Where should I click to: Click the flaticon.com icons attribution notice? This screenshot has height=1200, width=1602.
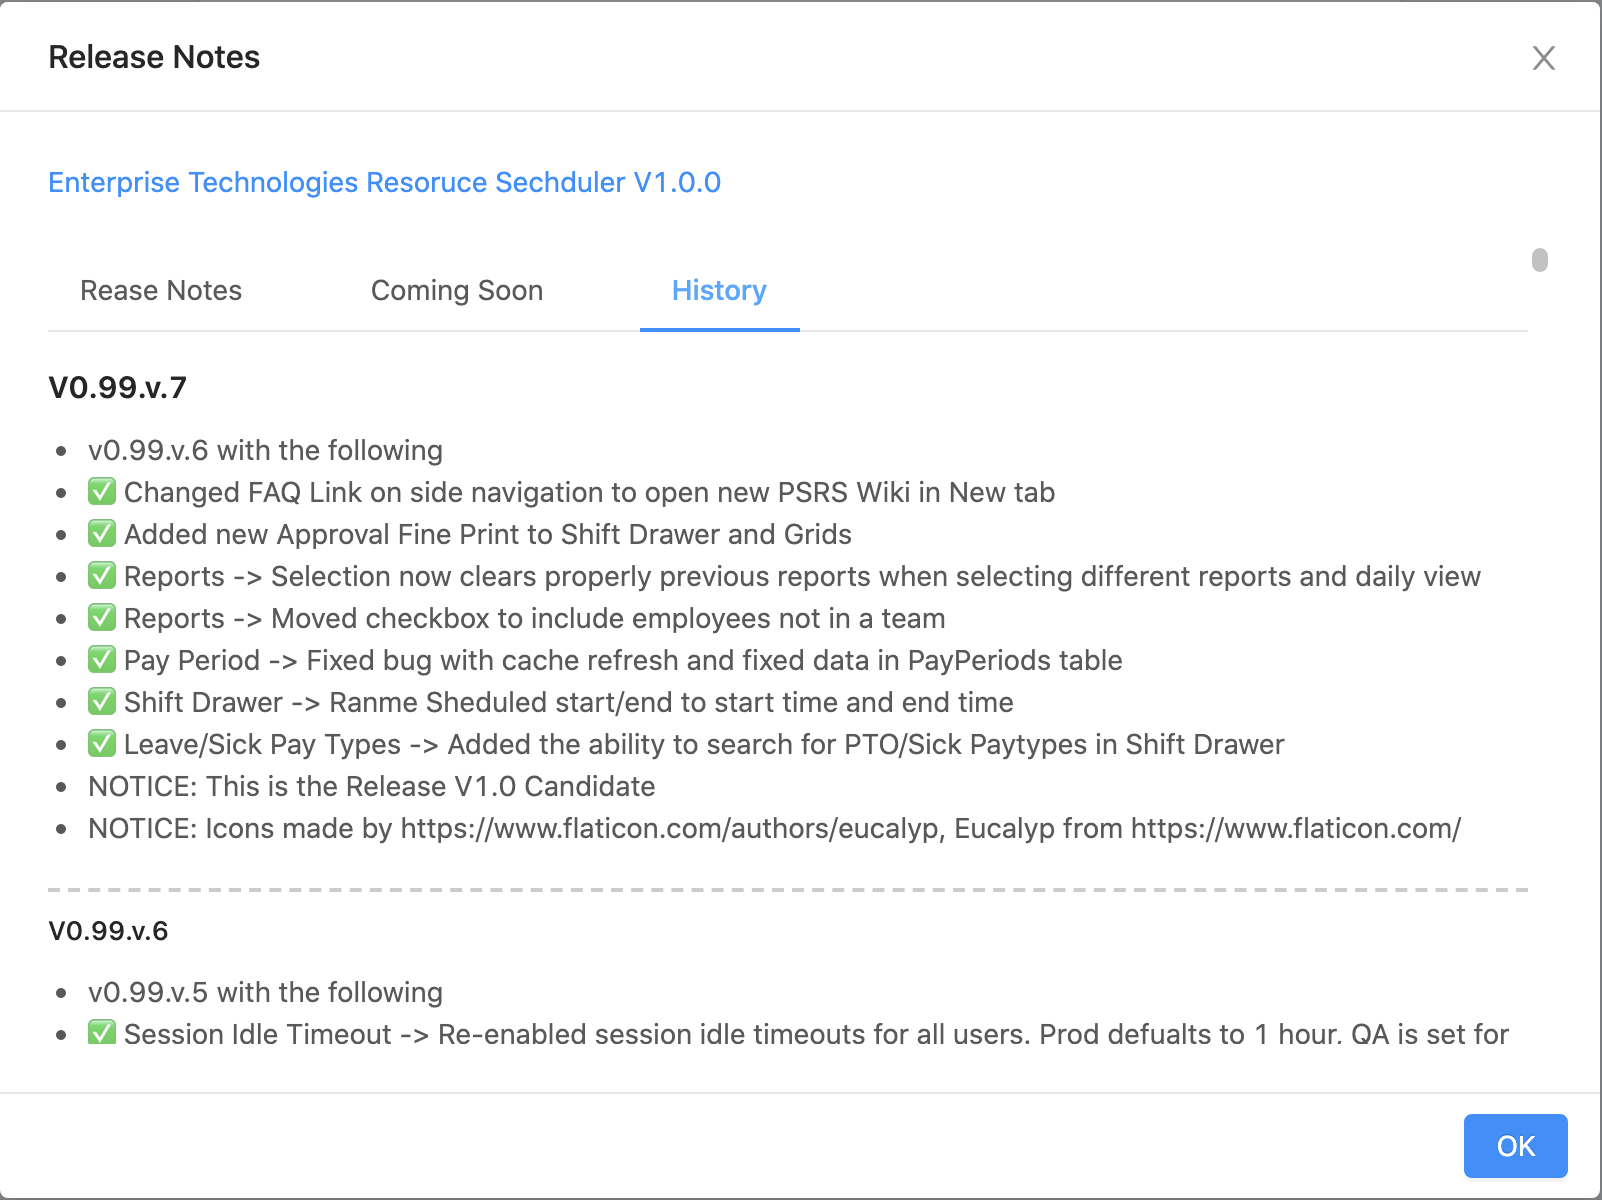774,829
